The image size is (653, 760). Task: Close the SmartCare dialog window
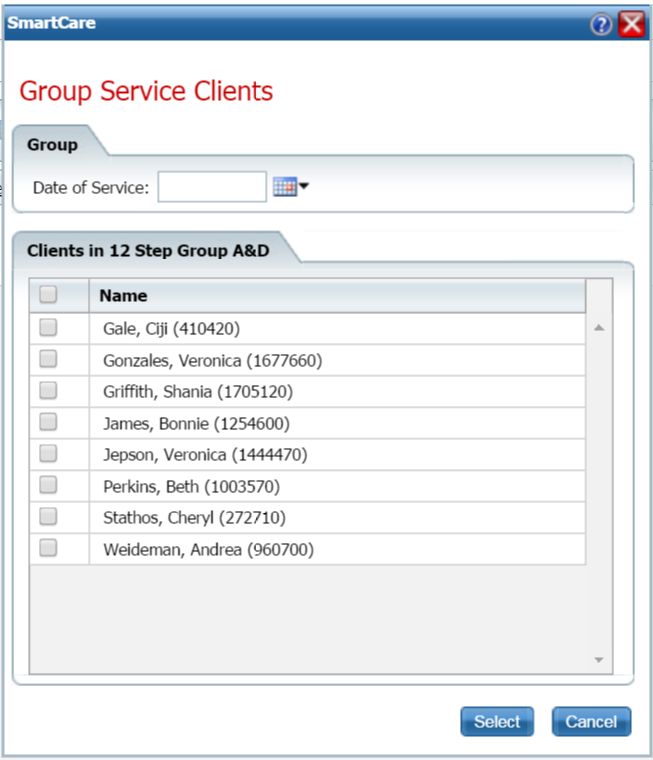(631, 25)
